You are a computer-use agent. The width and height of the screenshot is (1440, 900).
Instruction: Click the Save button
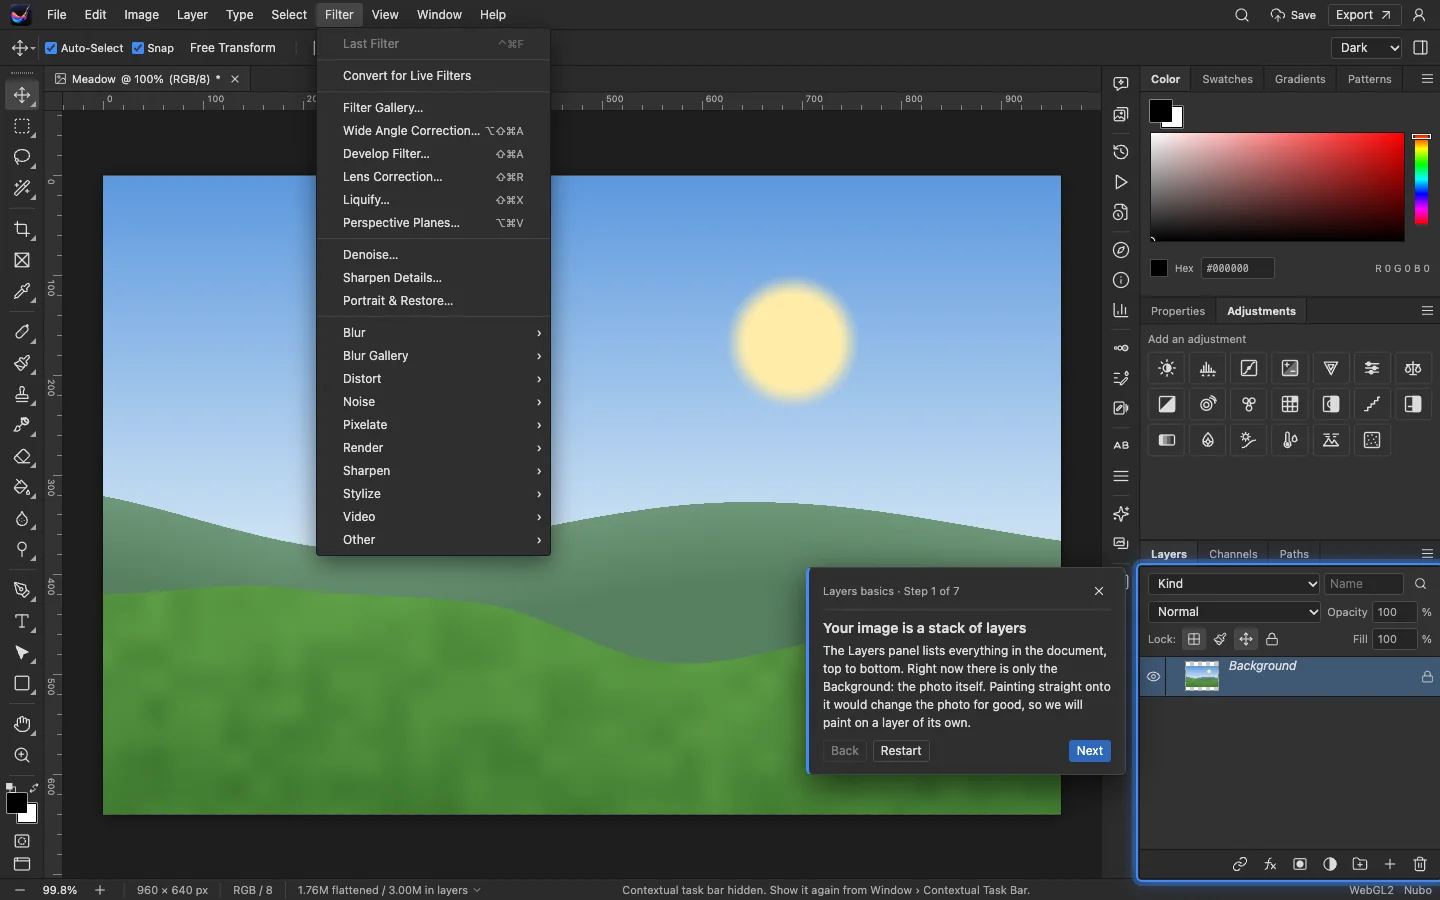point(1293,15)
